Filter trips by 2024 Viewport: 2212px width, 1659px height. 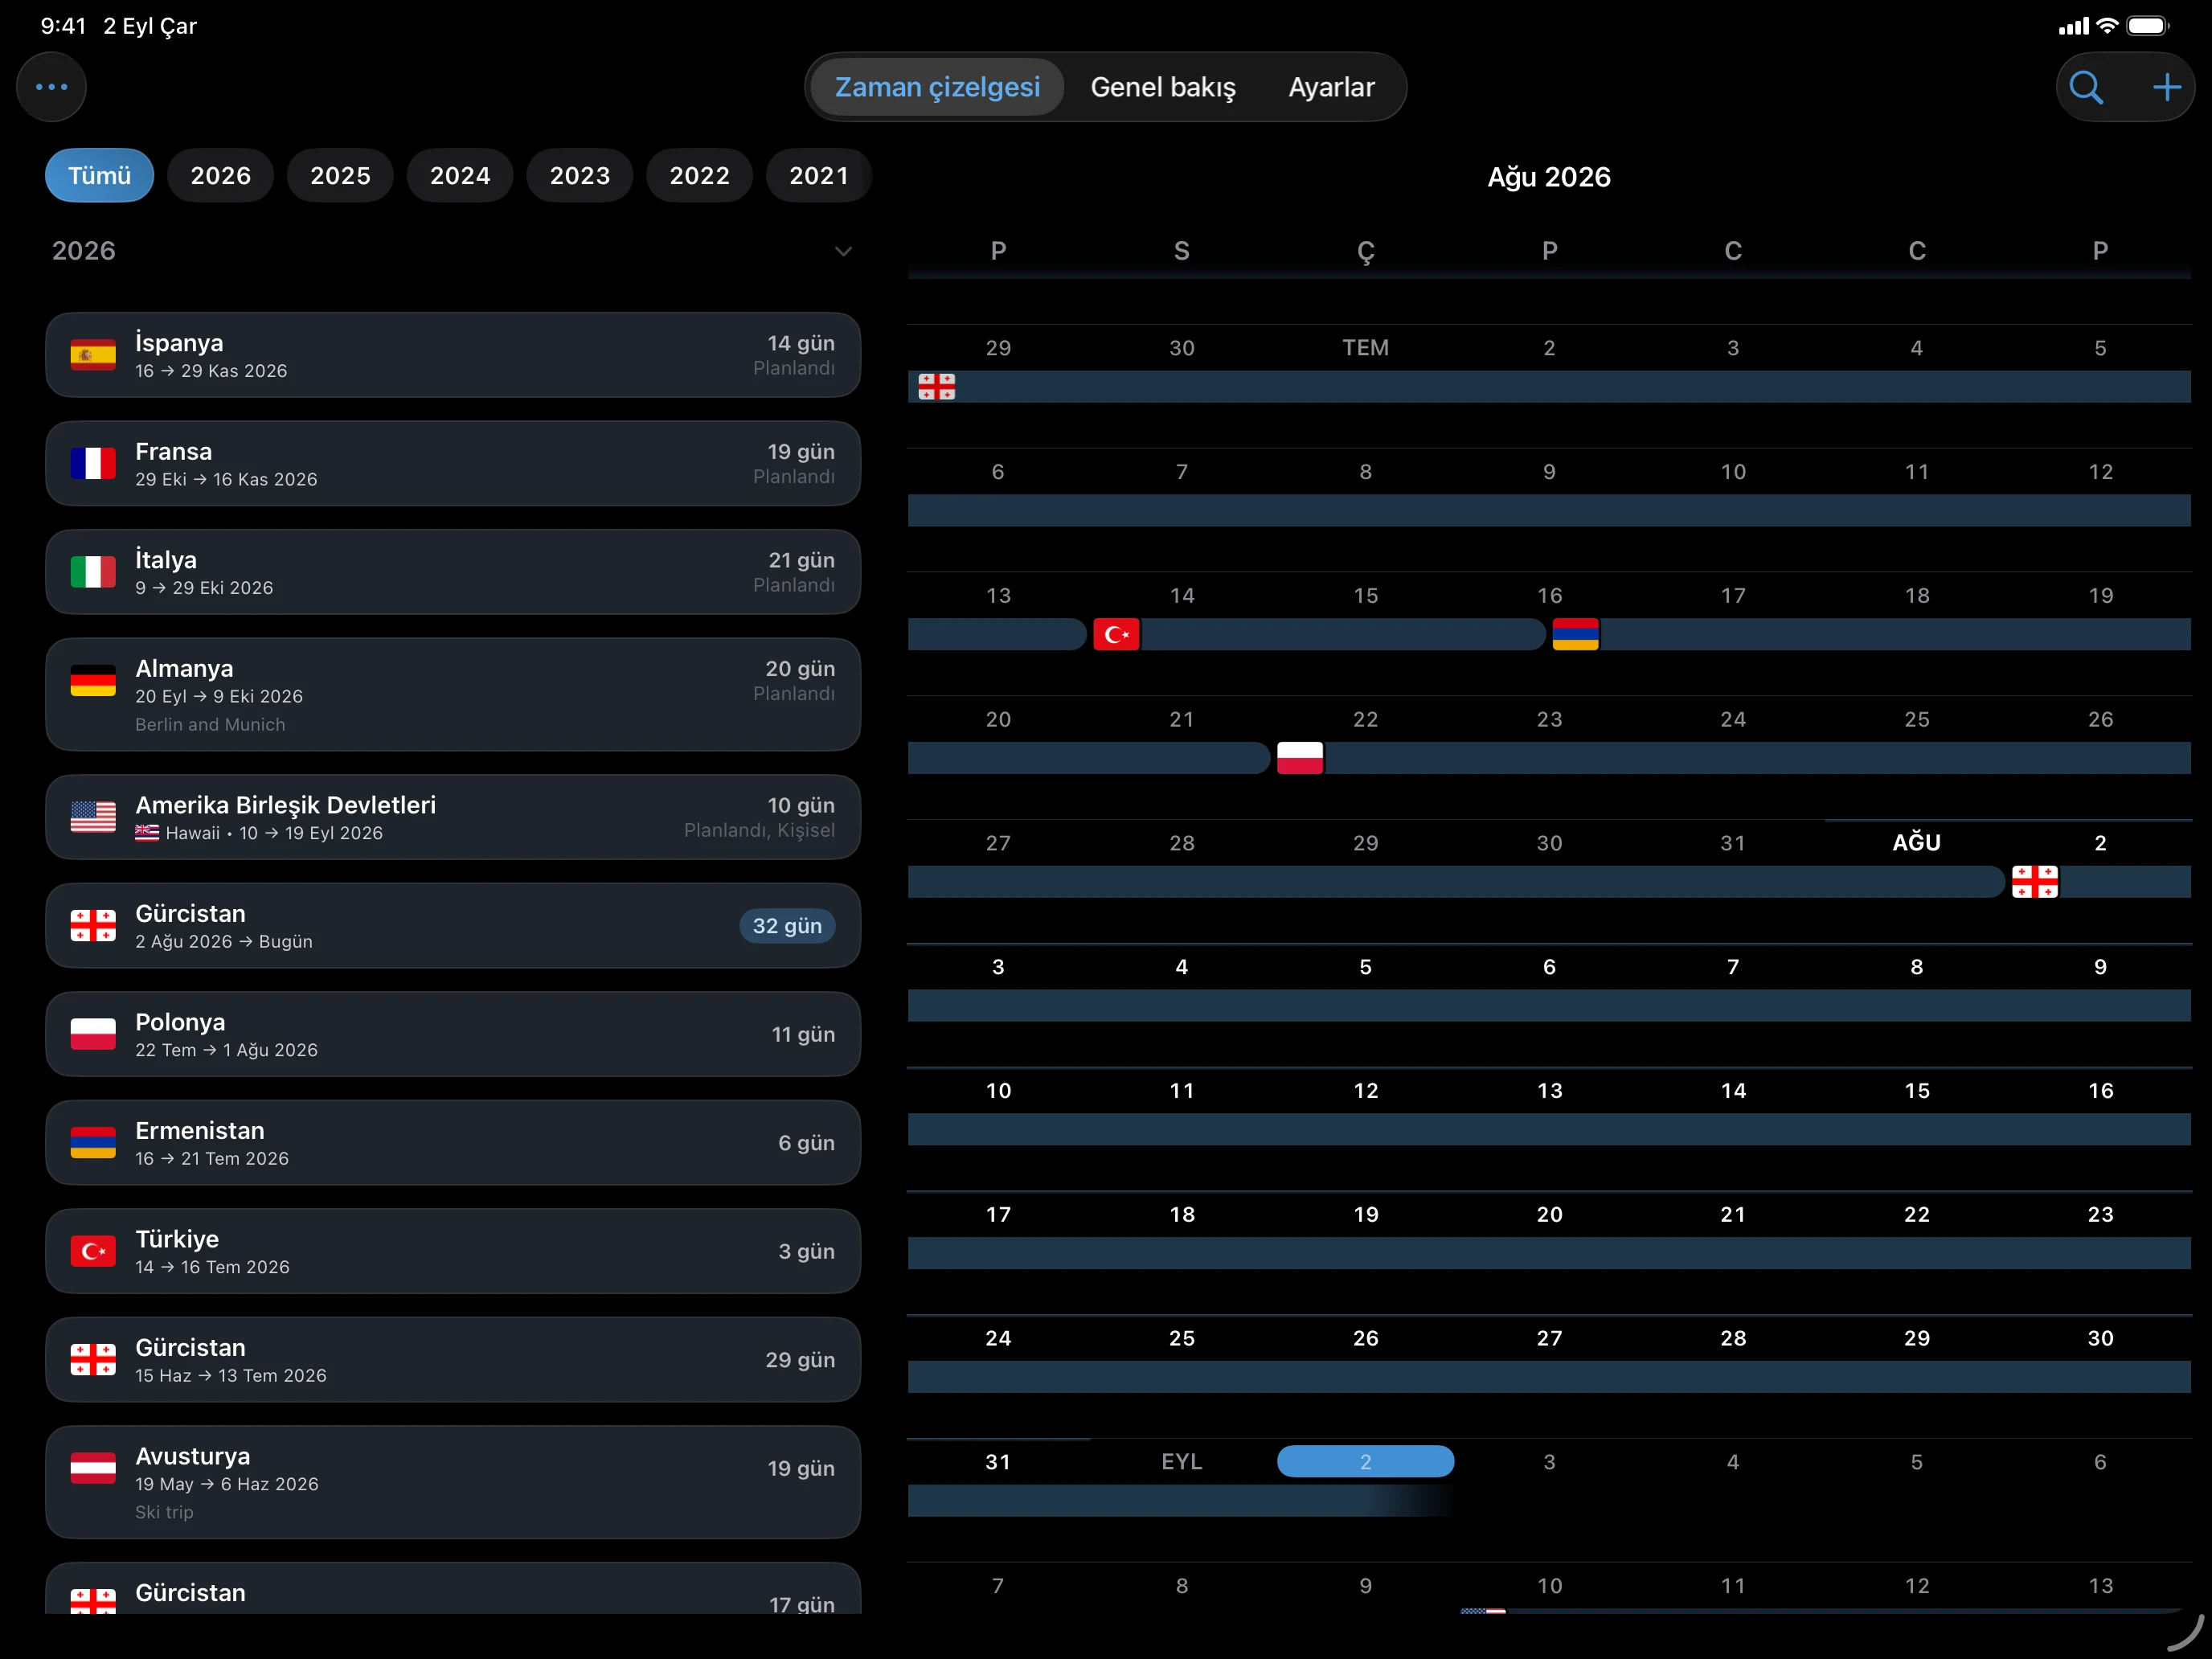(x=460, y=176)
